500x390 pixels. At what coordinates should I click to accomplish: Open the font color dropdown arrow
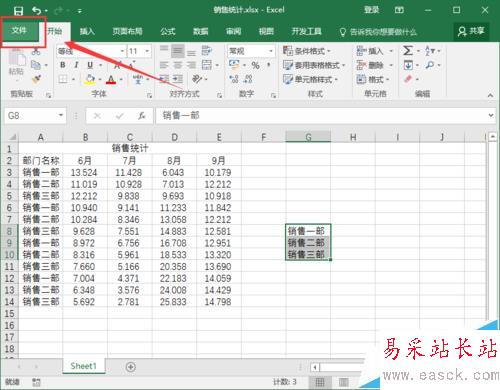(x=121, y=79)
